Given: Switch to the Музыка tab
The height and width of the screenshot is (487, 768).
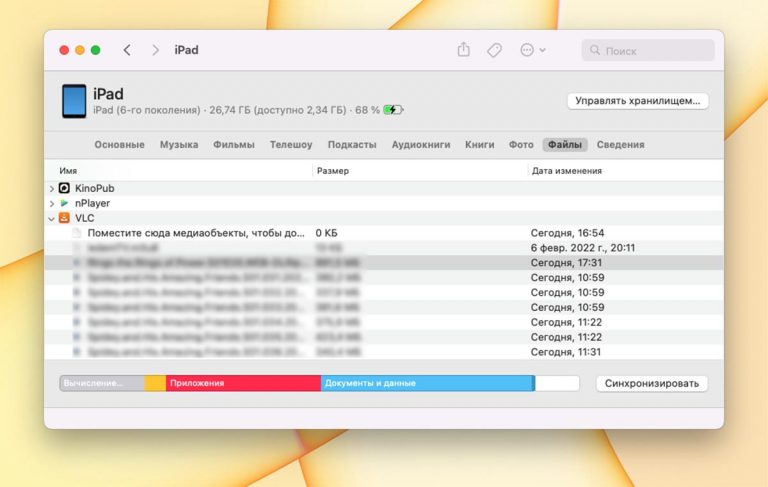Looking at the screenshot, I should (x=179, y=145).
